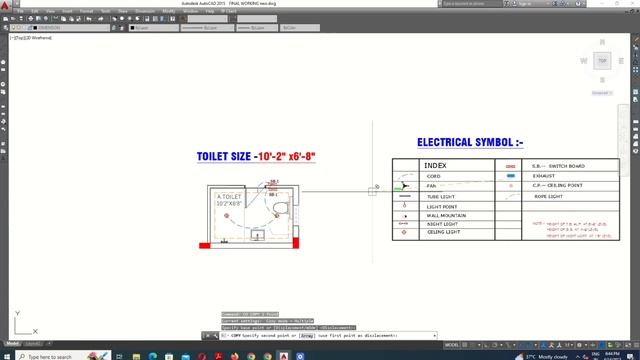This screenshot has width=640, height=360.
Task: Click 'TUBE LIGHT' text in index table
Action: 441,197
